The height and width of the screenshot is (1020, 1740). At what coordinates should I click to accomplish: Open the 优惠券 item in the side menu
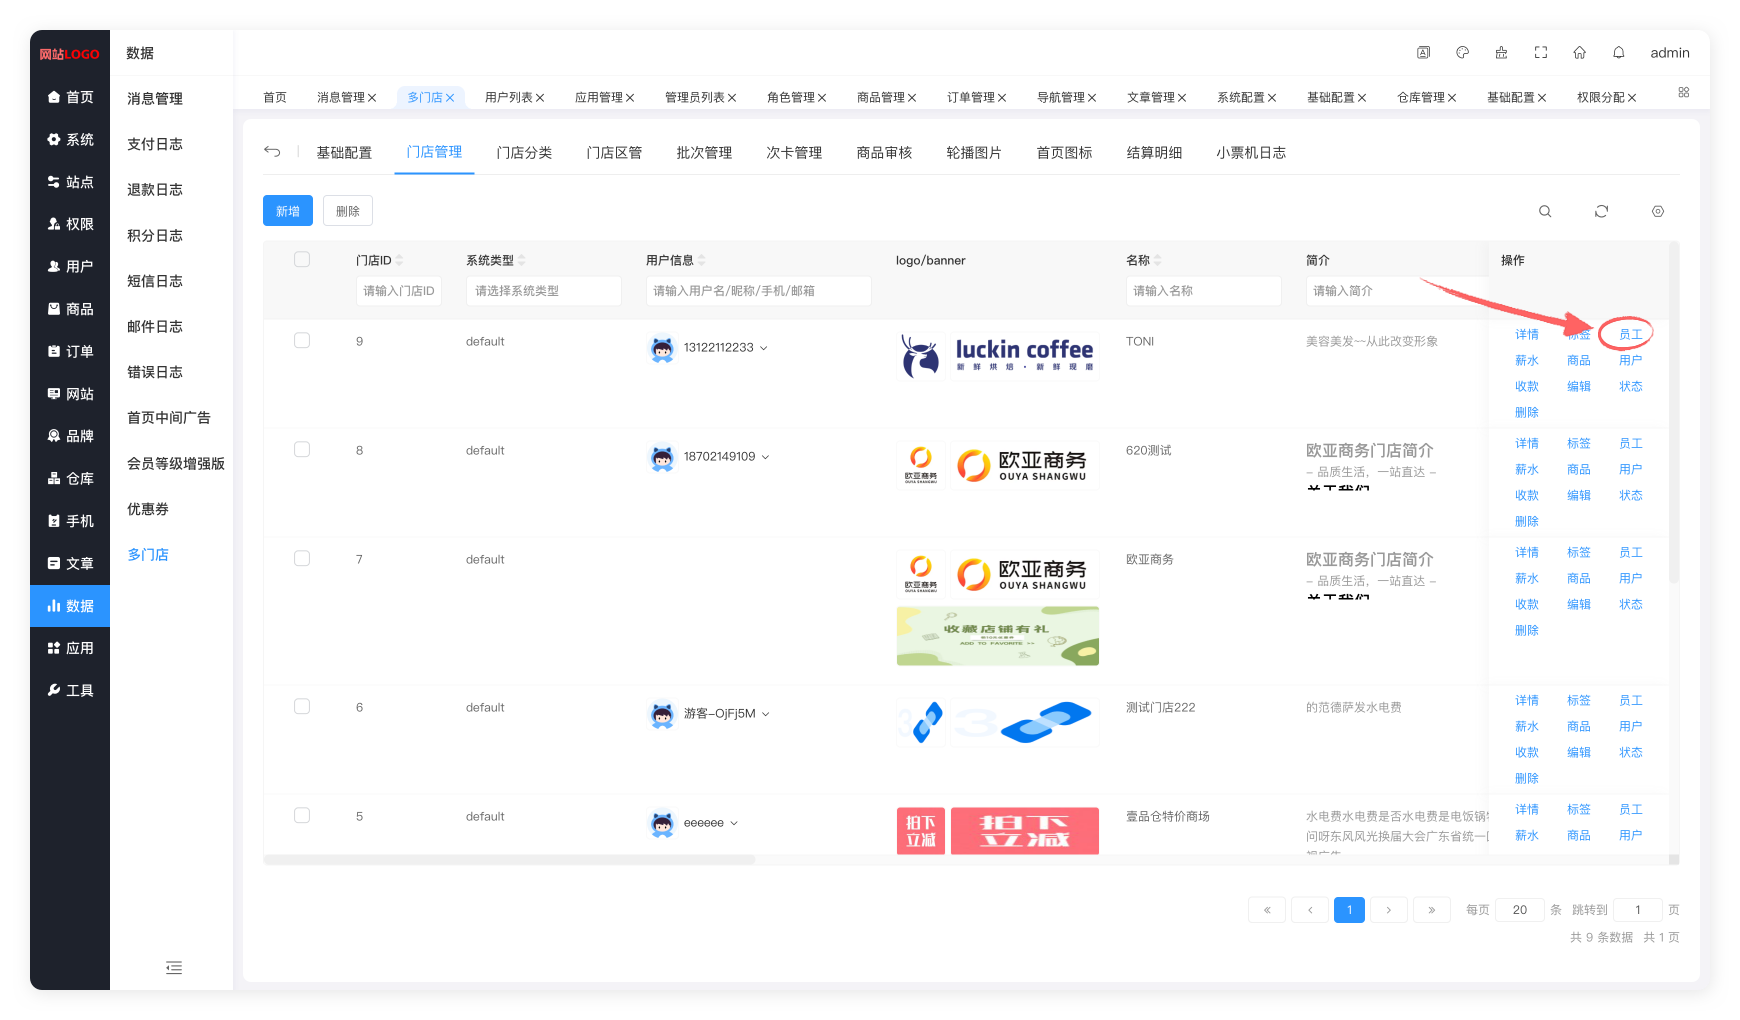pos(148,509)
